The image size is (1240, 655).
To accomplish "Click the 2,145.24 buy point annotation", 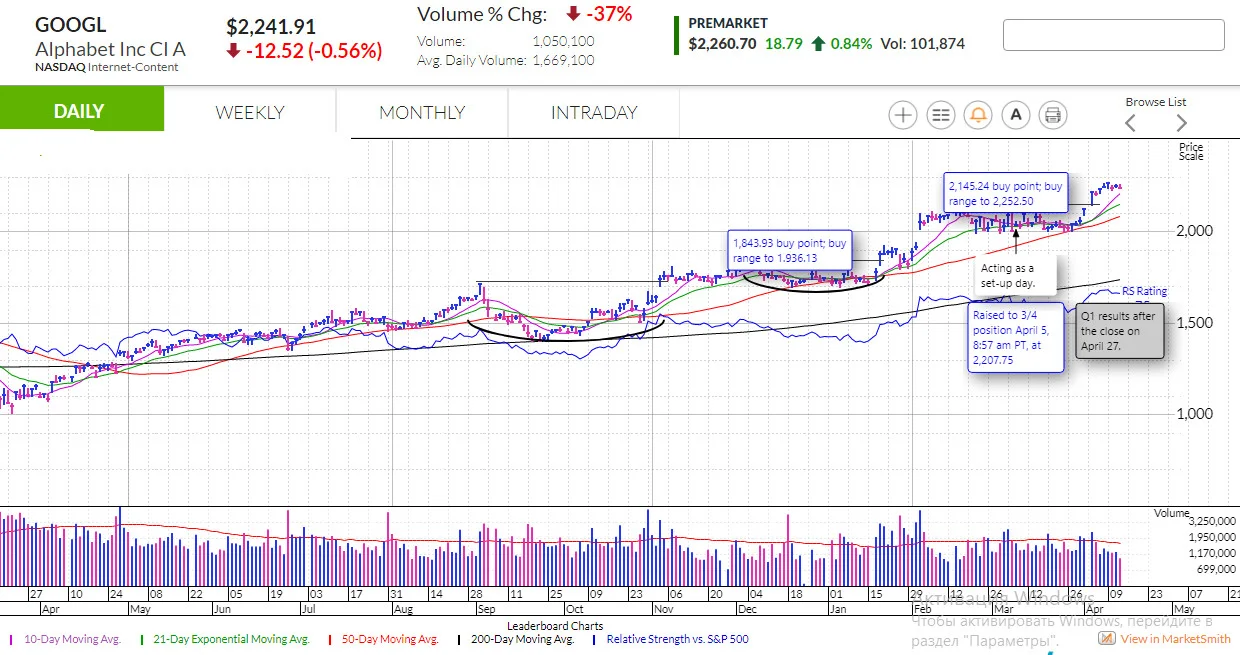I will (x=1005, y=193).
